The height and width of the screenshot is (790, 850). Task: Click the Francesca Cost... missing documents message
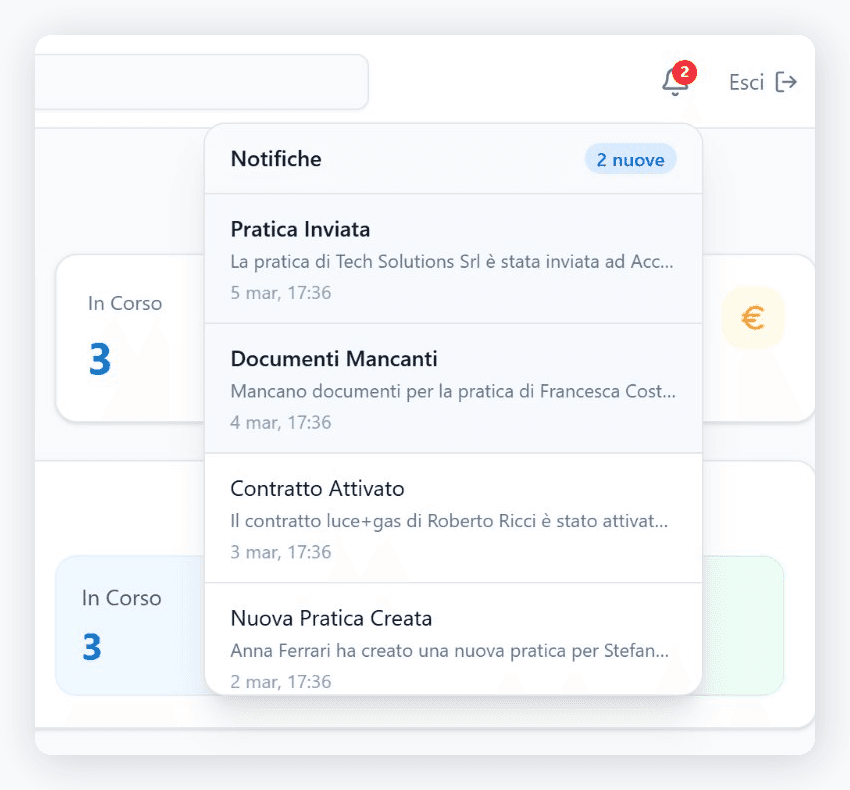452,392
